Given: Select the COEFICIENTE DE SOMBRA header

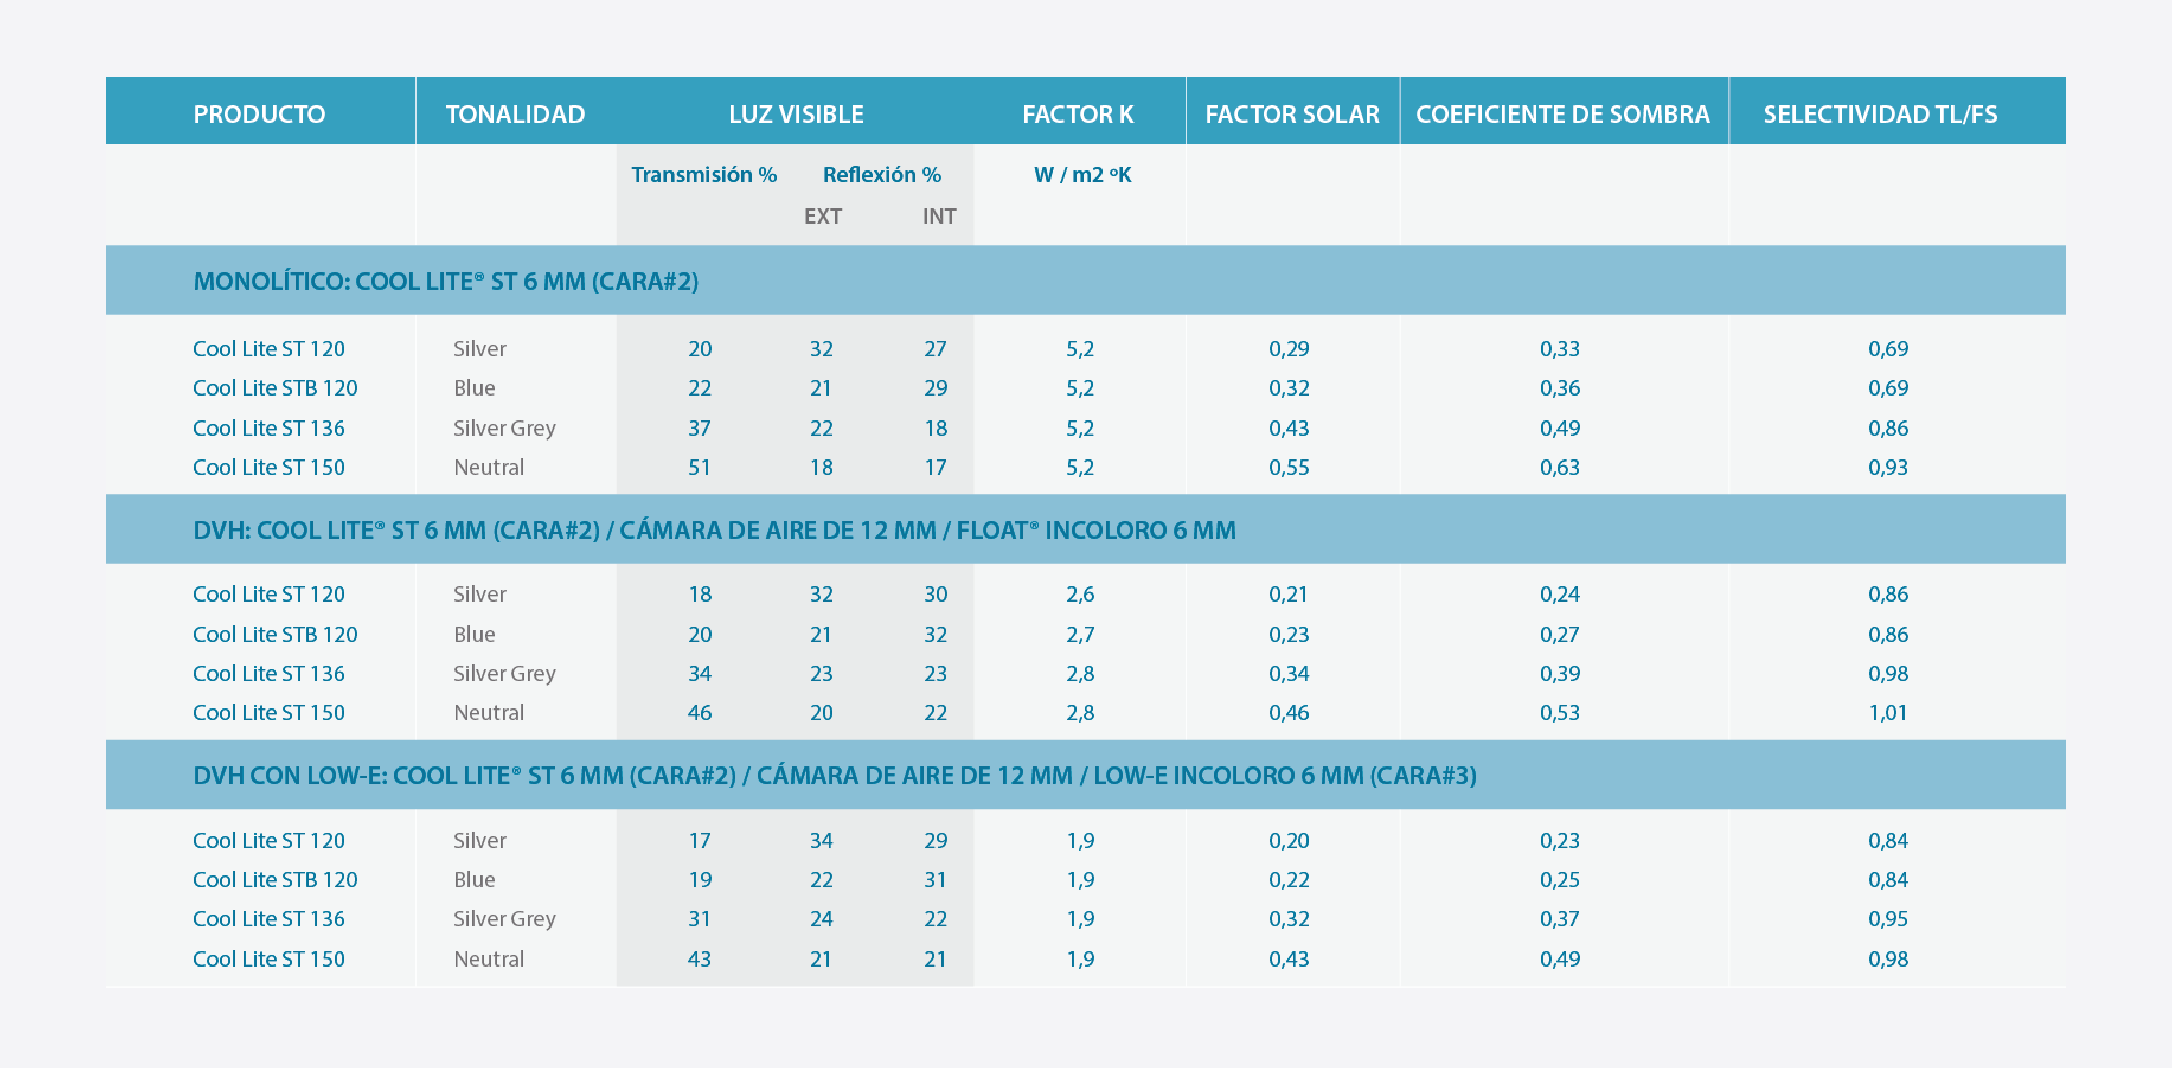Looking at the screenshot, I should [1563, 114].
